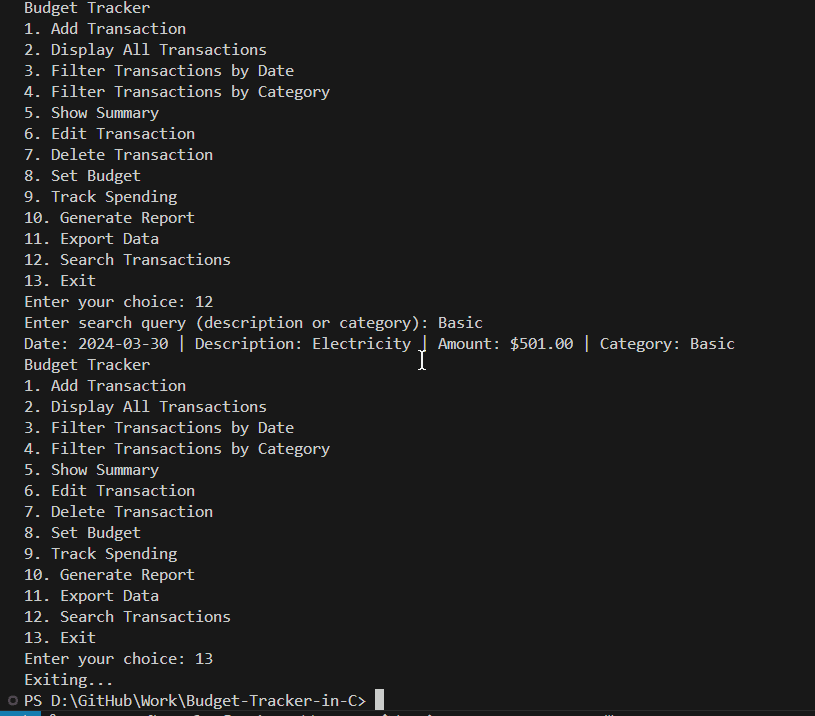The width and height of the screenshot is (815, 716).
Task: Click "10. Generate Report" in the lower menu
Action: [x=109, y=575]
